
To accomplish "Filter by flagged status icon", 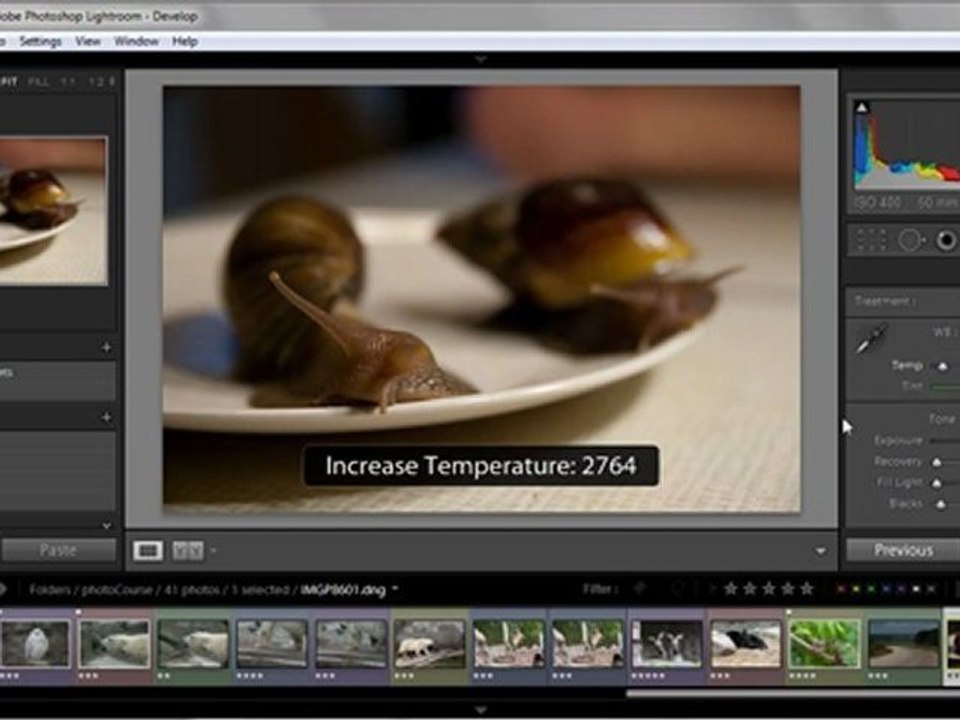I will click(640, 589).
